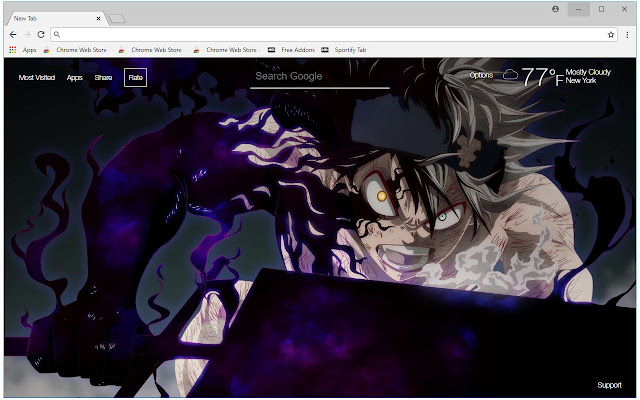Bookmark this page with the star icon
The height and width of the screenshot is (400, 640).
tap(611, 35)
